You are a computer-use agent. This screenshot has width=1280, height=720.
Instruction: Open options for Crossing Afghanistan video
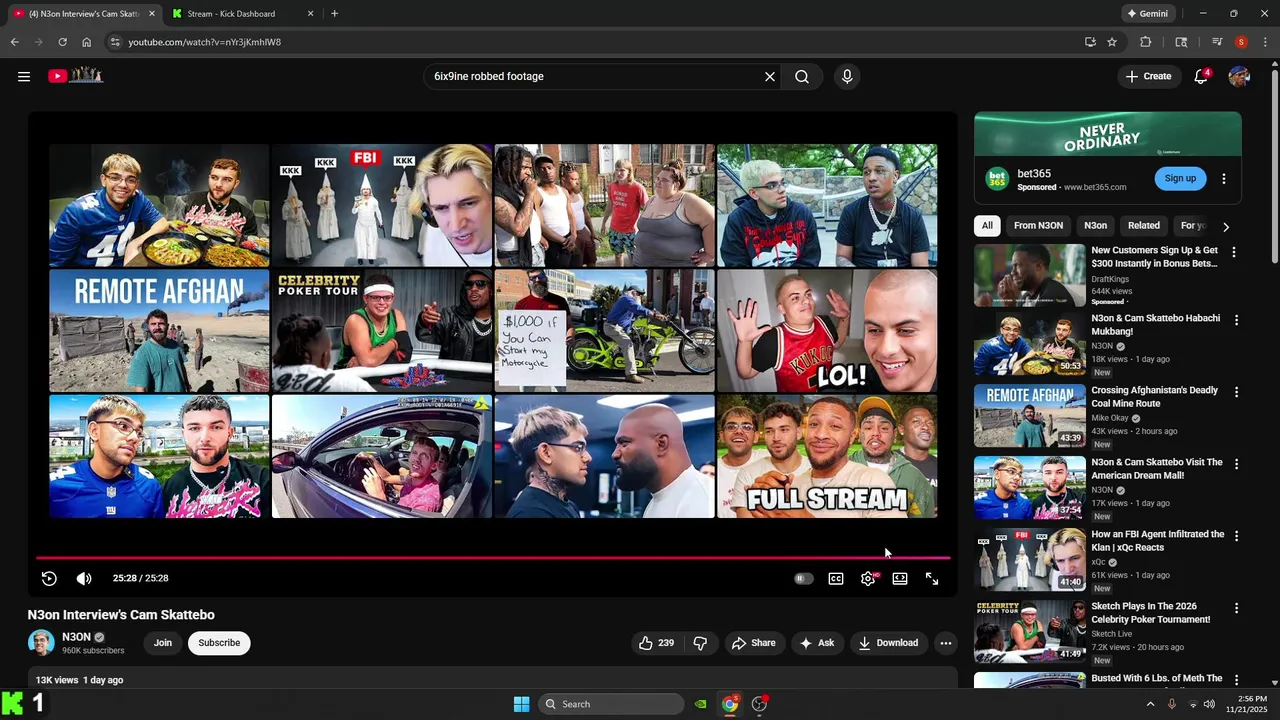click(1236, 392)
